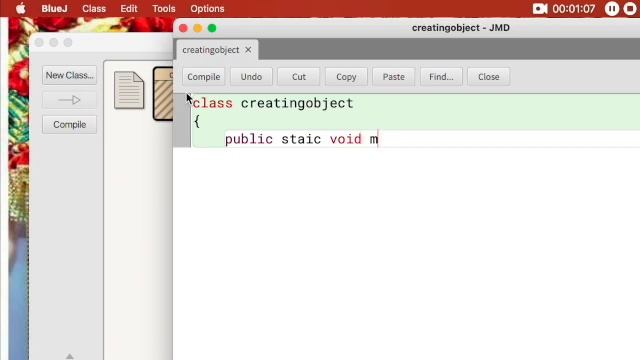The height and width of the screenshot is (360, 640).
Task: Click the Paste button
Action: click(393, 77)
